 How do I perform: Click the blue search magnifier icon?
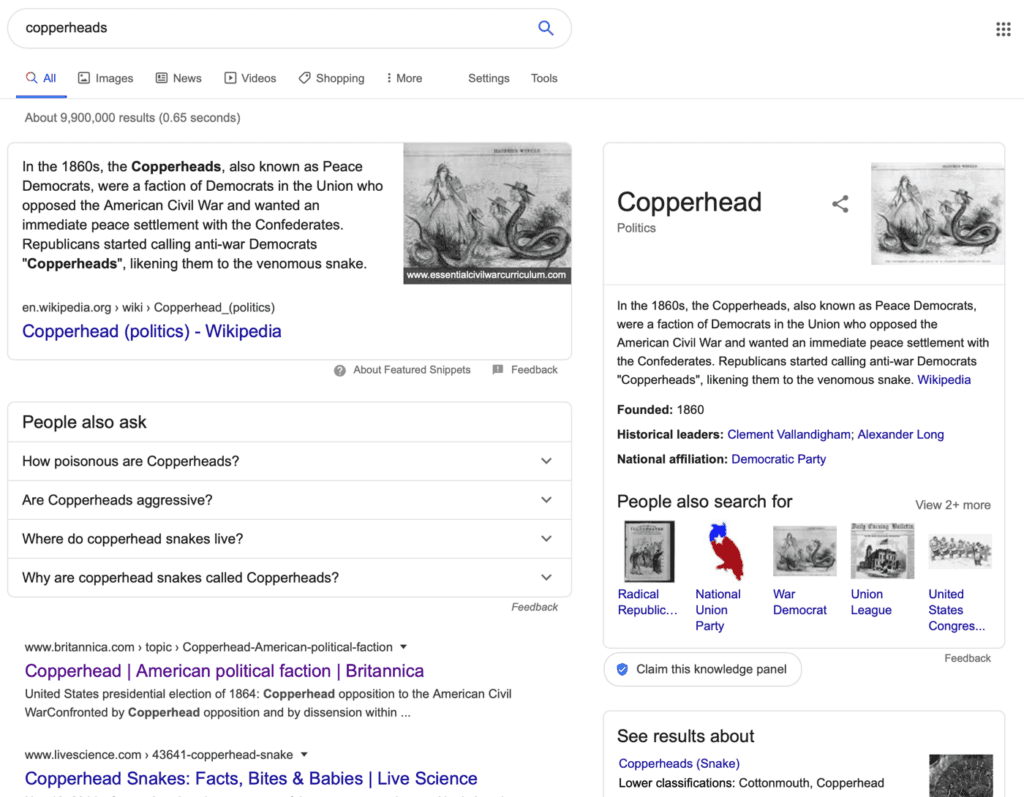coord(545,27)
